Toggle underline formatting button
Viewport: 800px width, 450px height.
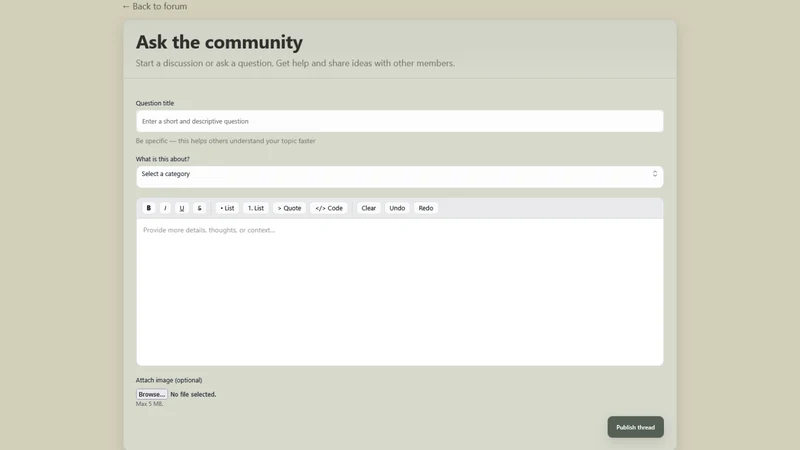tap(182, 208)
